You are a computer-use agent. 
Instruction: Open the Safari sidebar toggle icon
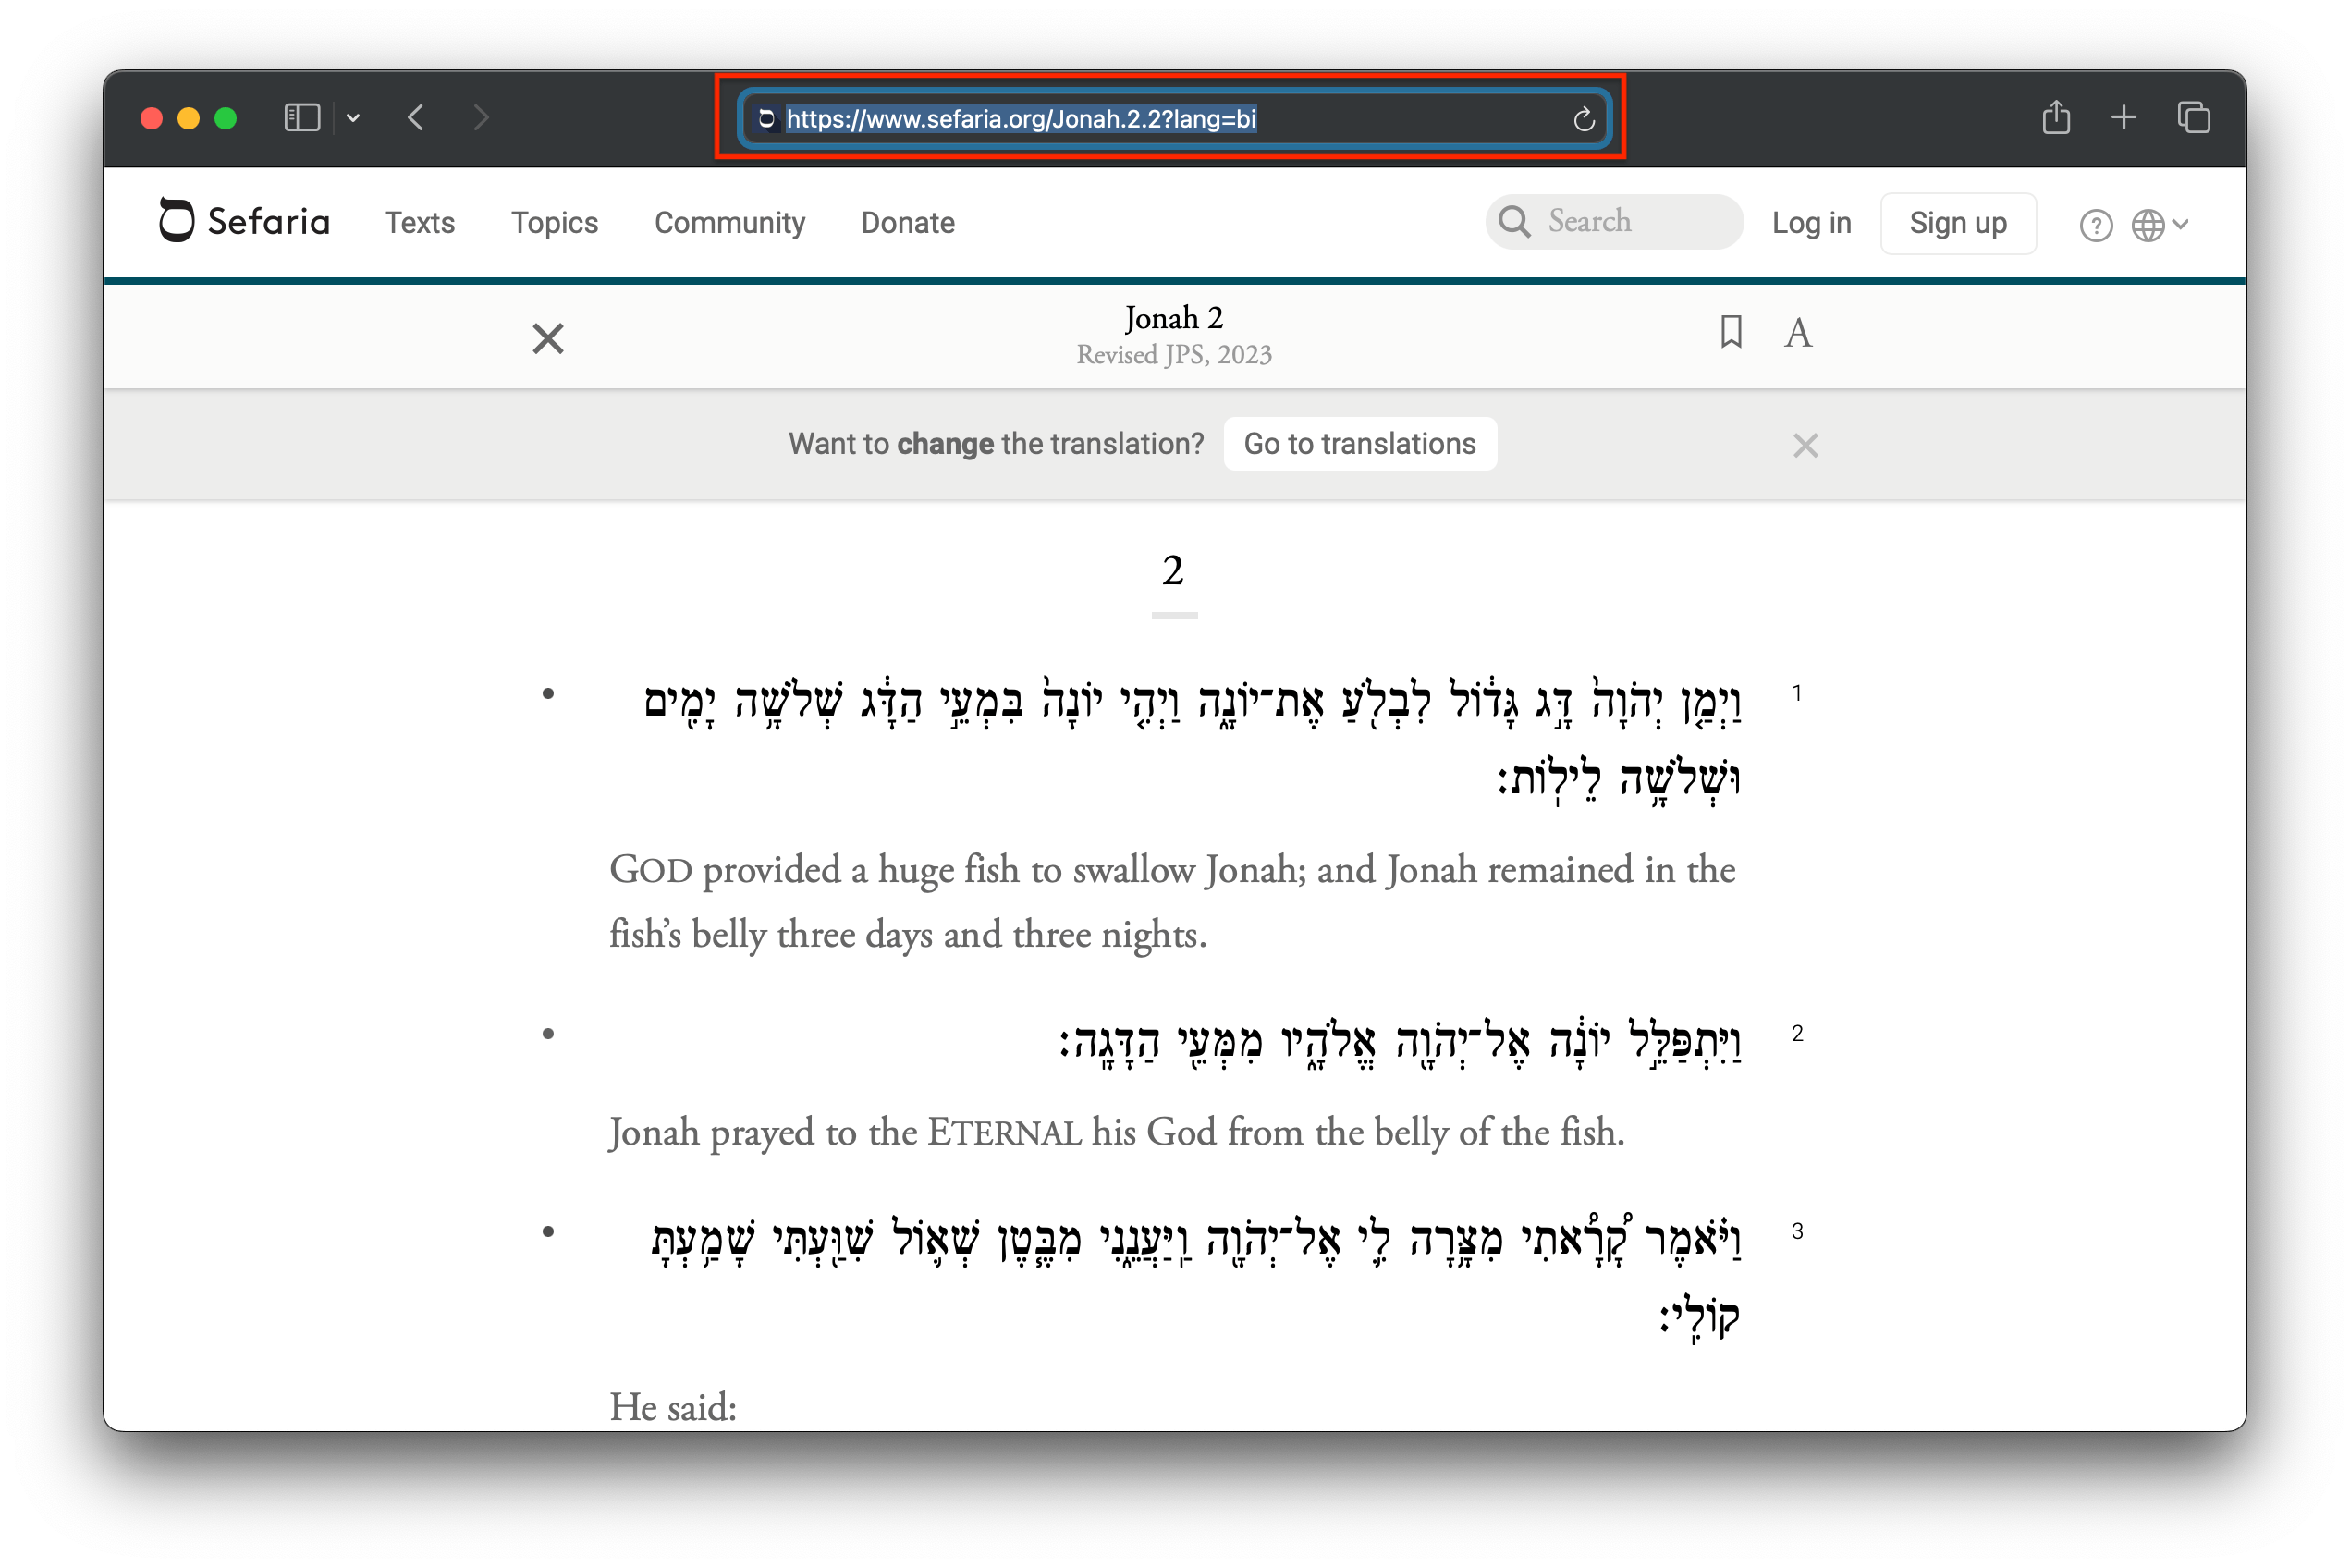[x=302, y=118]
